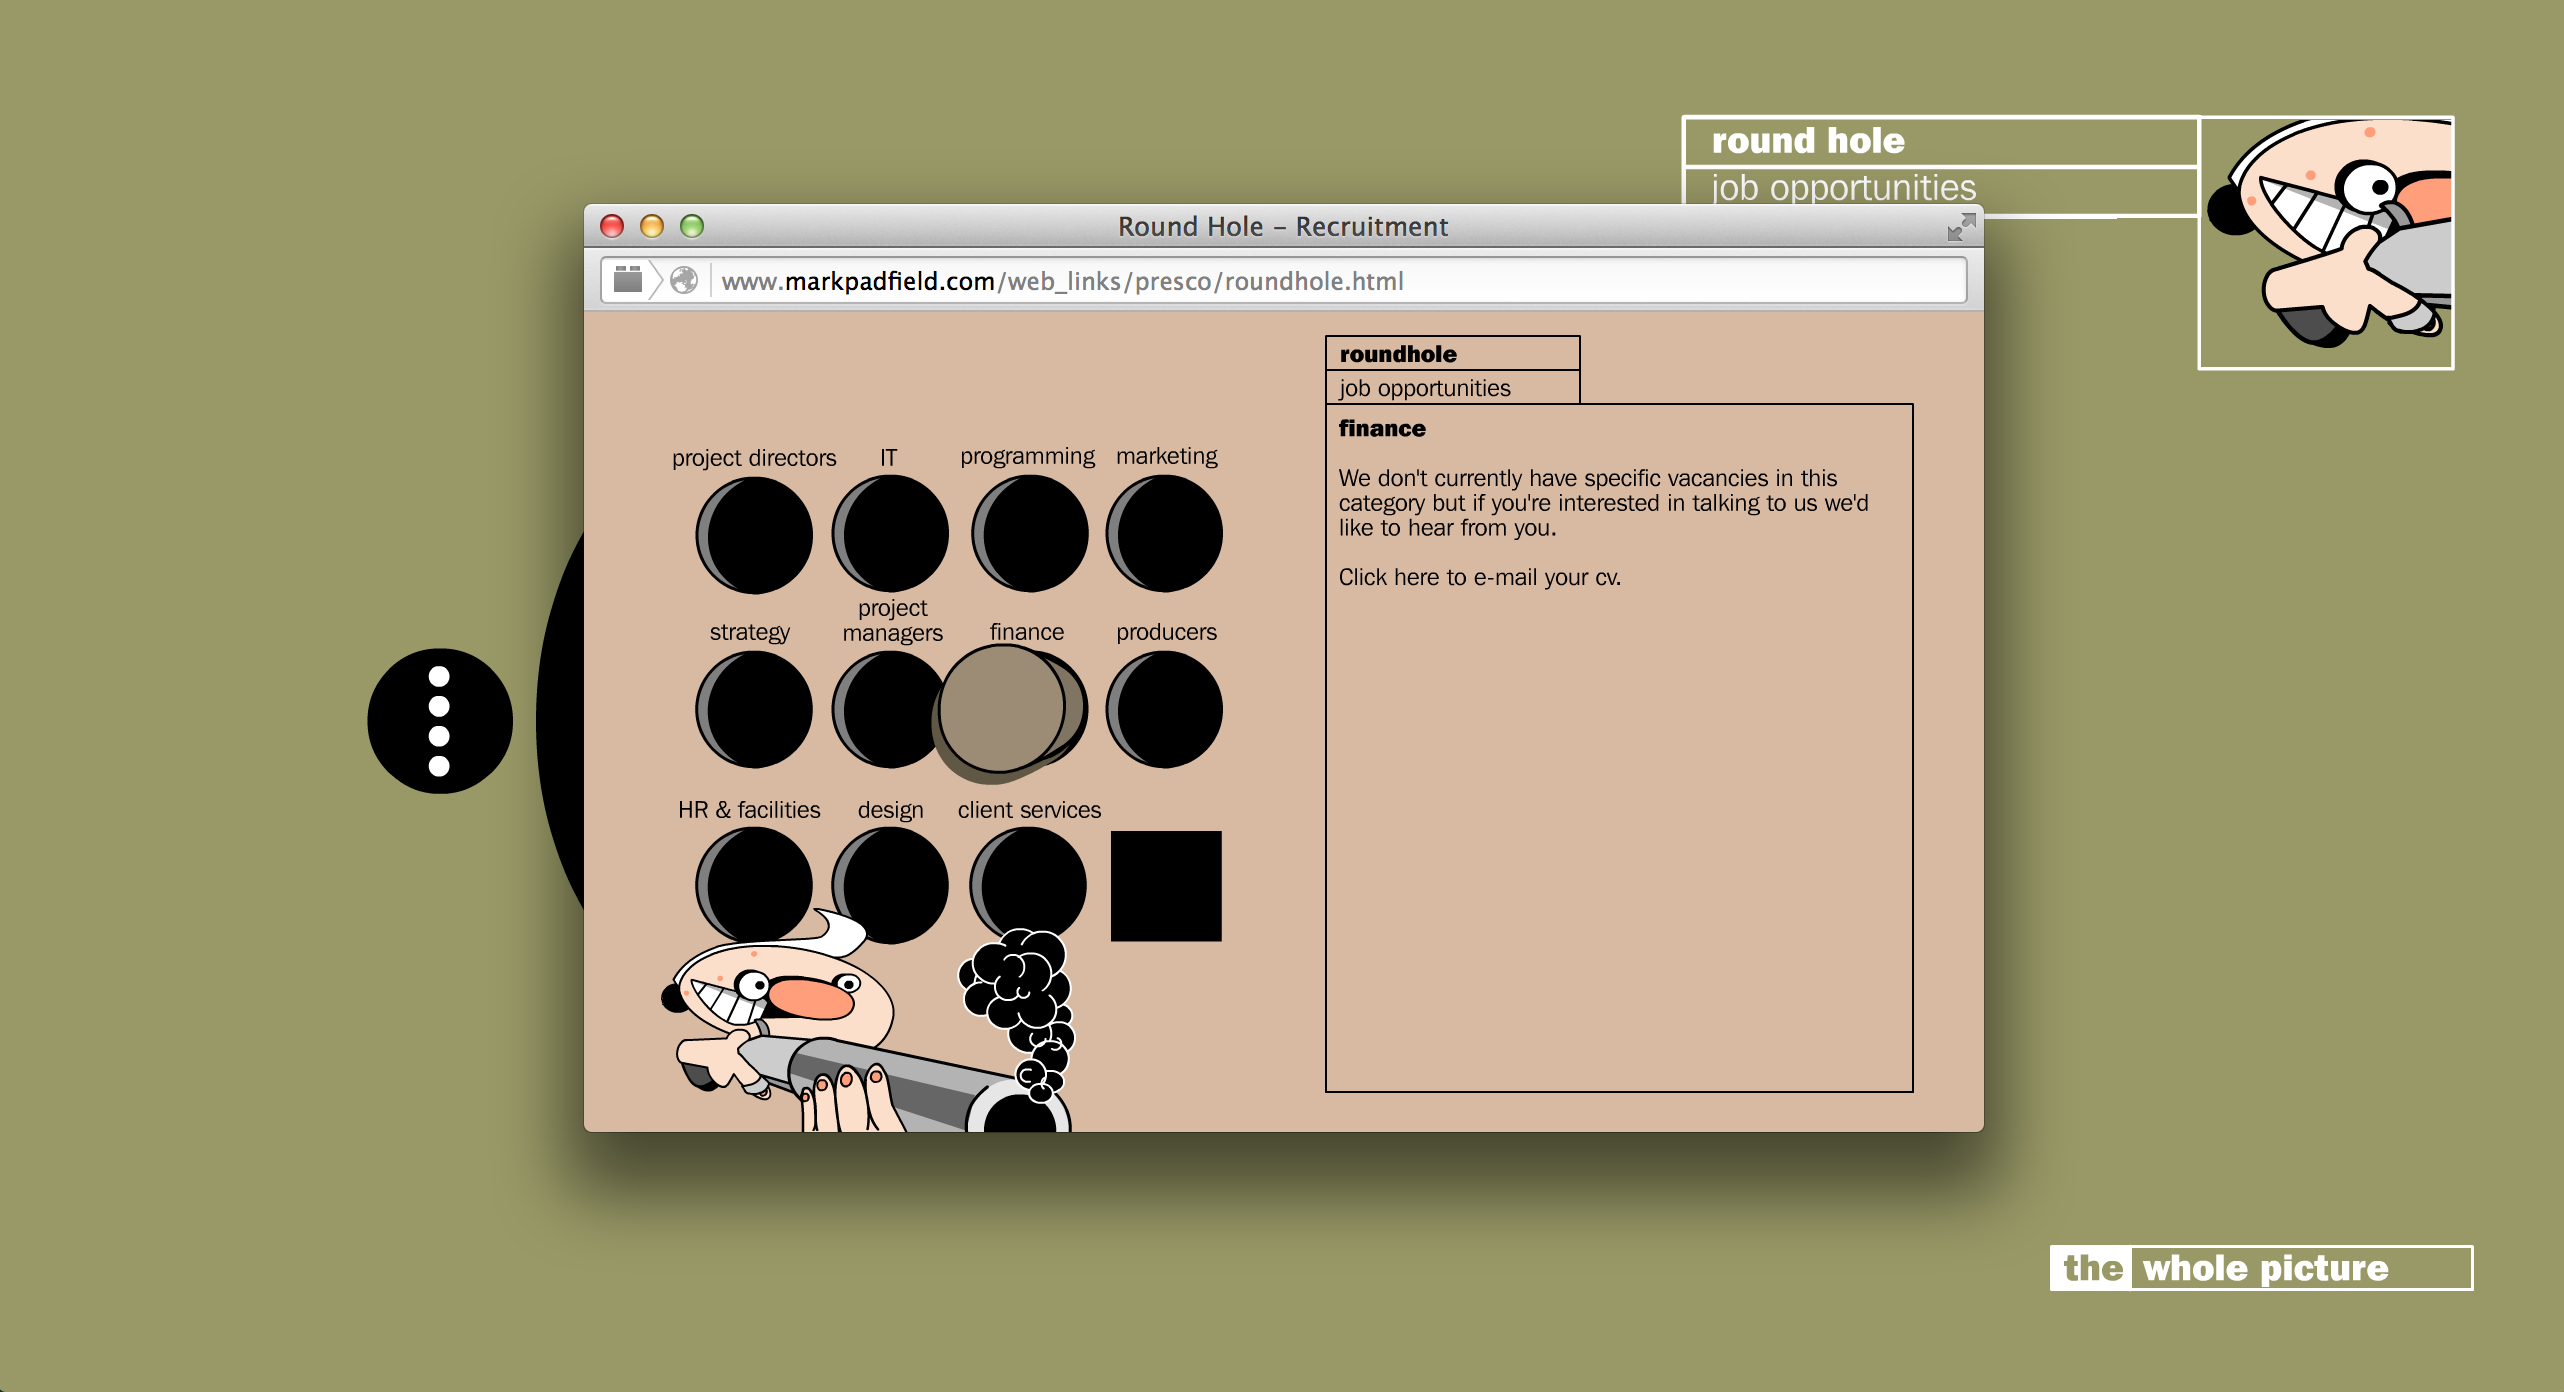Click here to e-mail your cv link

point(1479,577)
